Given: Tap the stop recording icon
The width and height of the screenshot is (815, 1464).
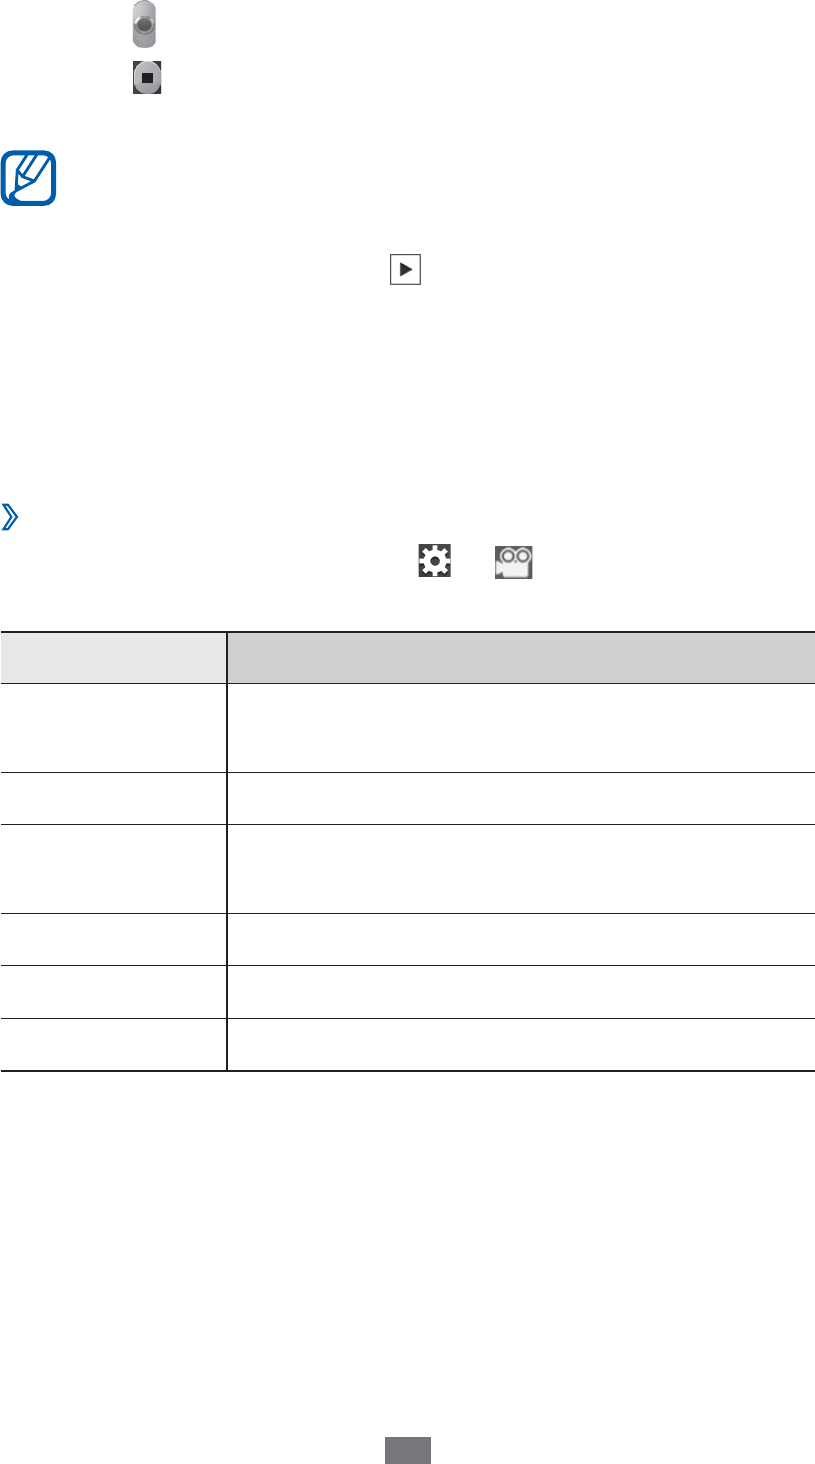Looking at the screenshot, I should (x=146, y=76).
